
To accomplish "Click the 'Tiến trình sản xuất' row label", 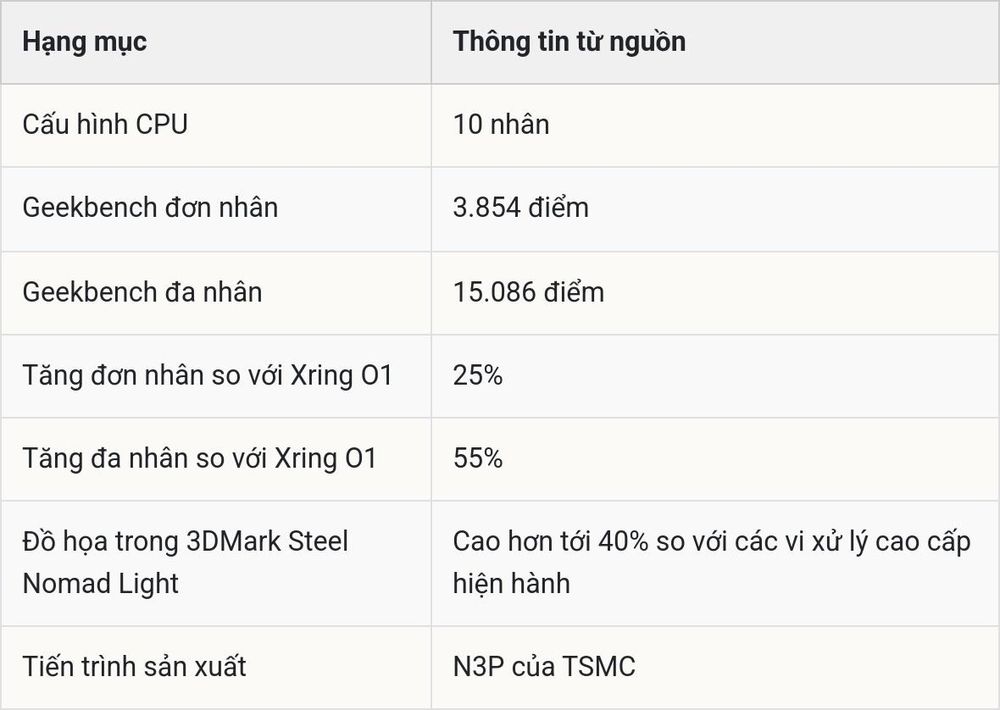I will coord(134,667).
